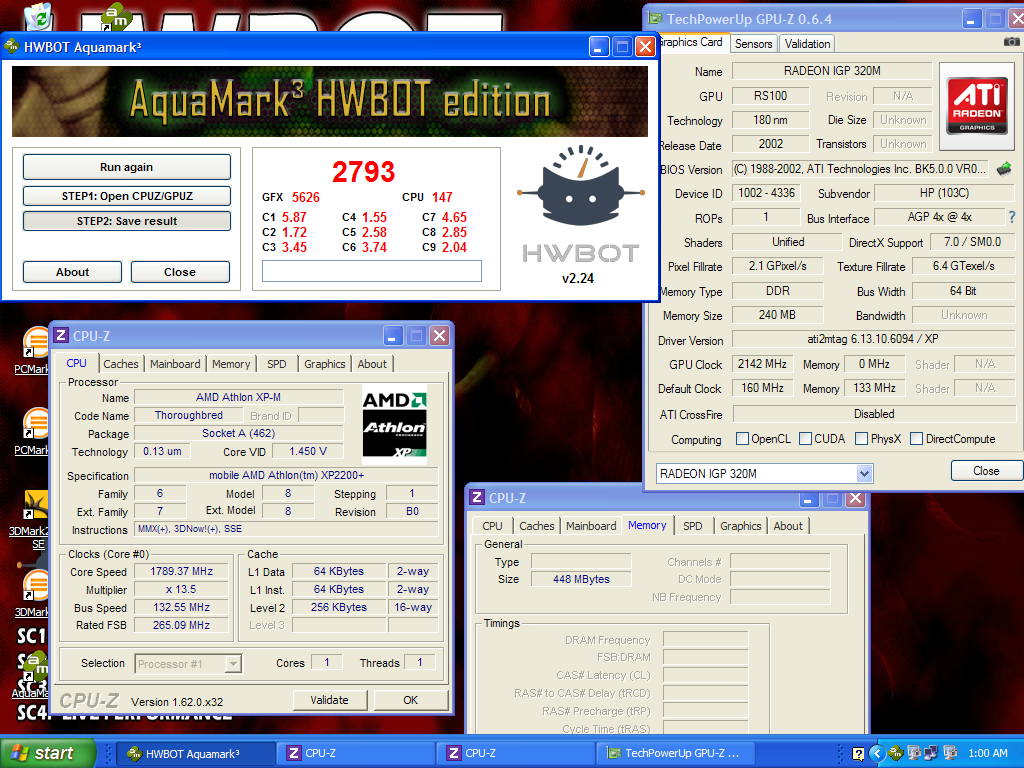Click the GPU-Z title bar icon
1024x768 pixels.
coord(654,19)
